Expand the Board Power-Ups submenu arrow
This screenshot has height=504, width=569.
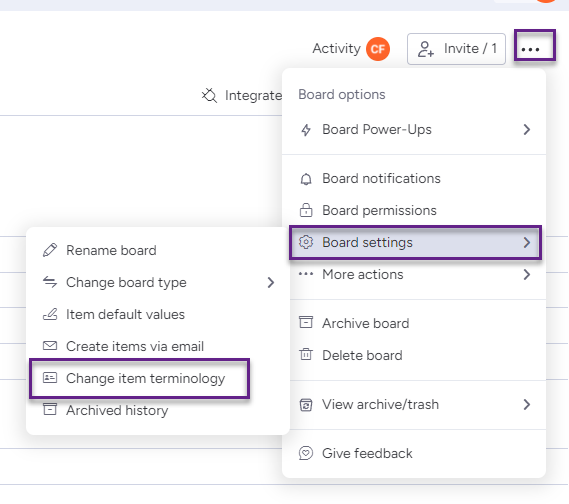(x=527, y=130)
